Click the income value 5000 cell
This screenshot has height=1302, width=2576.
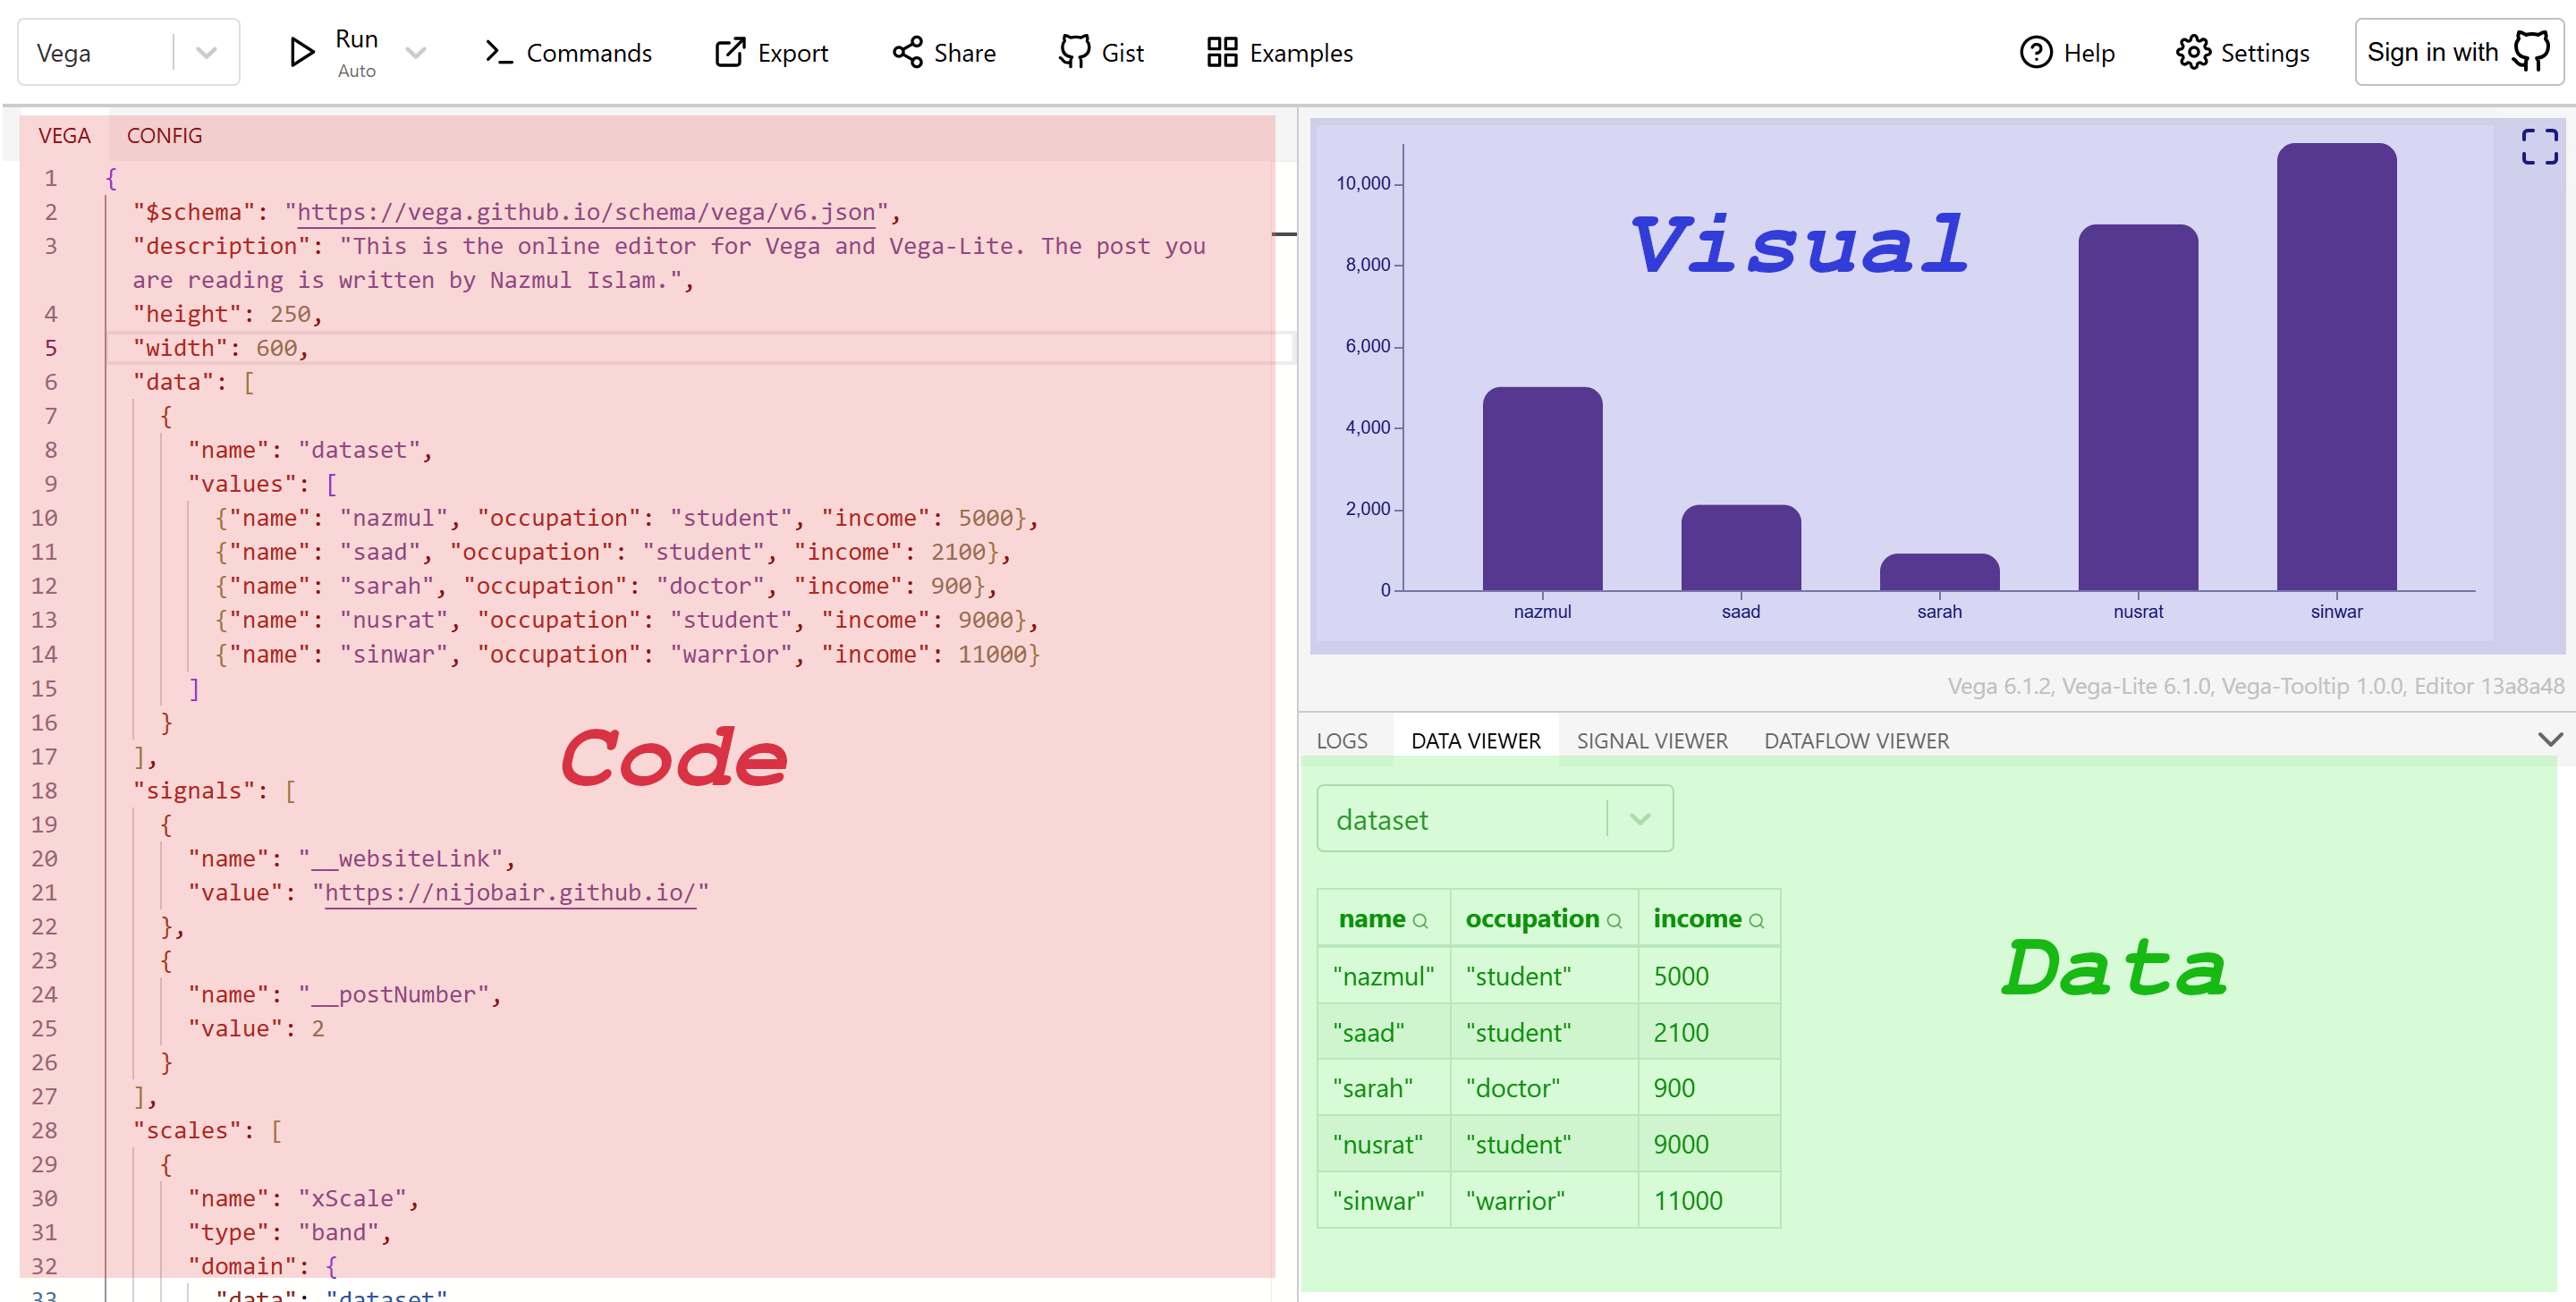tap(1709, 976)
